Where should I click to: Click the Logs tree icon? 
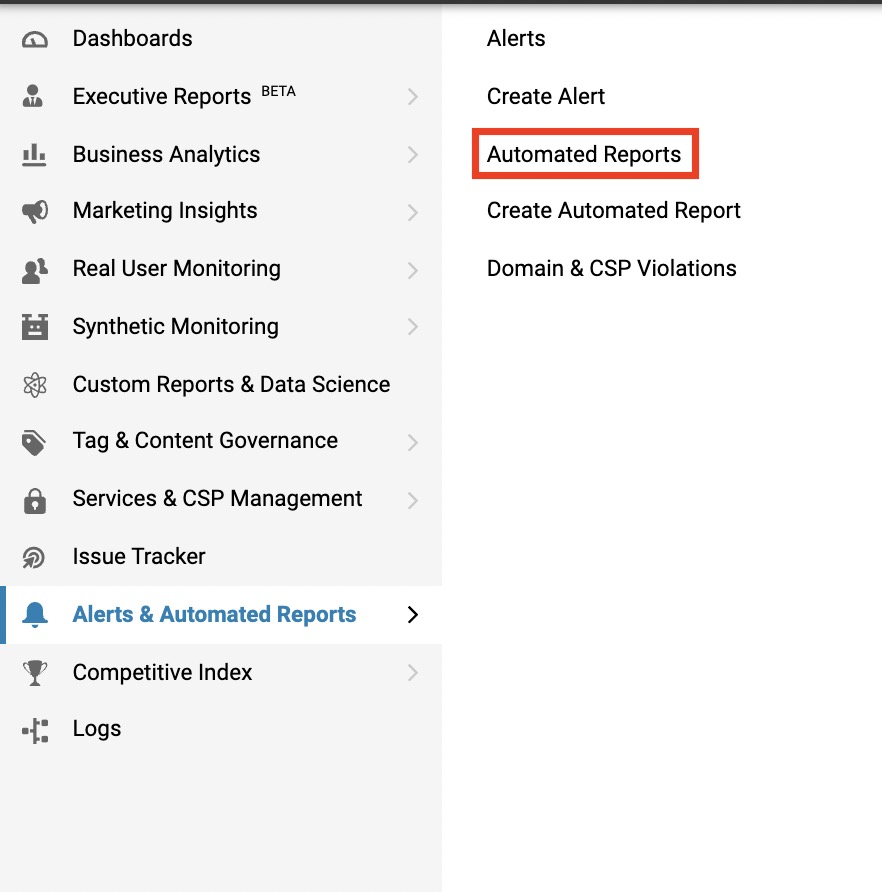[x=35, y=730]
